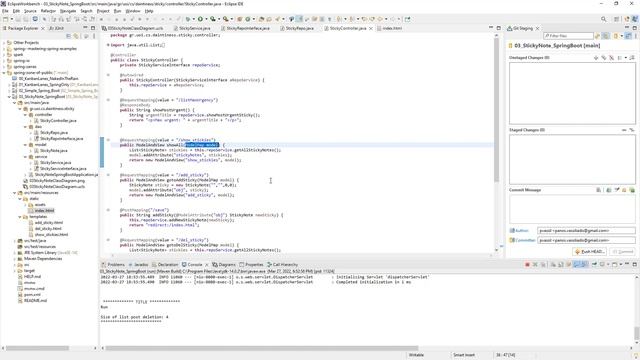Screen dimensions: 640x360
Task: Click the Filter files input field
Action: coord(569,36)
